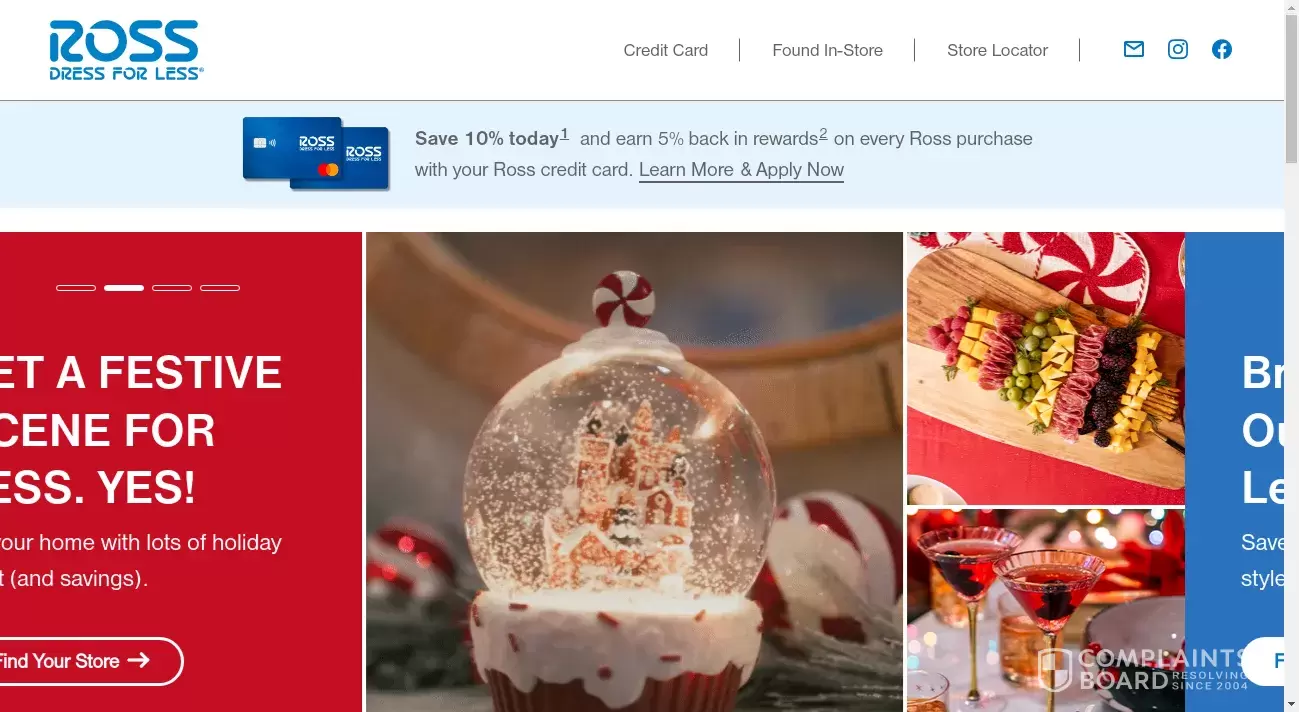The height and width of the screenshot is (712, 1299).
Task: Open the email envelope icon
Action: pos(1133,49)
